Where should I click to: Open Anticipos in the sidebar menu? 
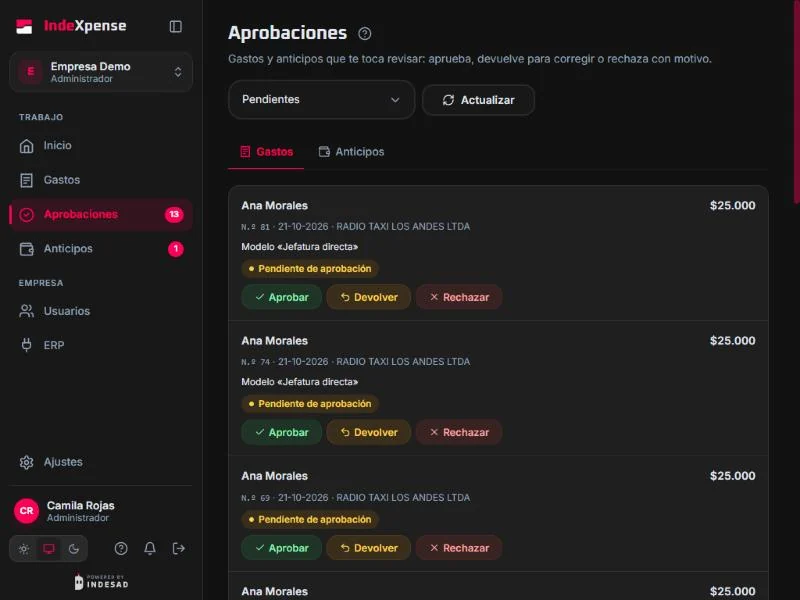click(101, 249)
